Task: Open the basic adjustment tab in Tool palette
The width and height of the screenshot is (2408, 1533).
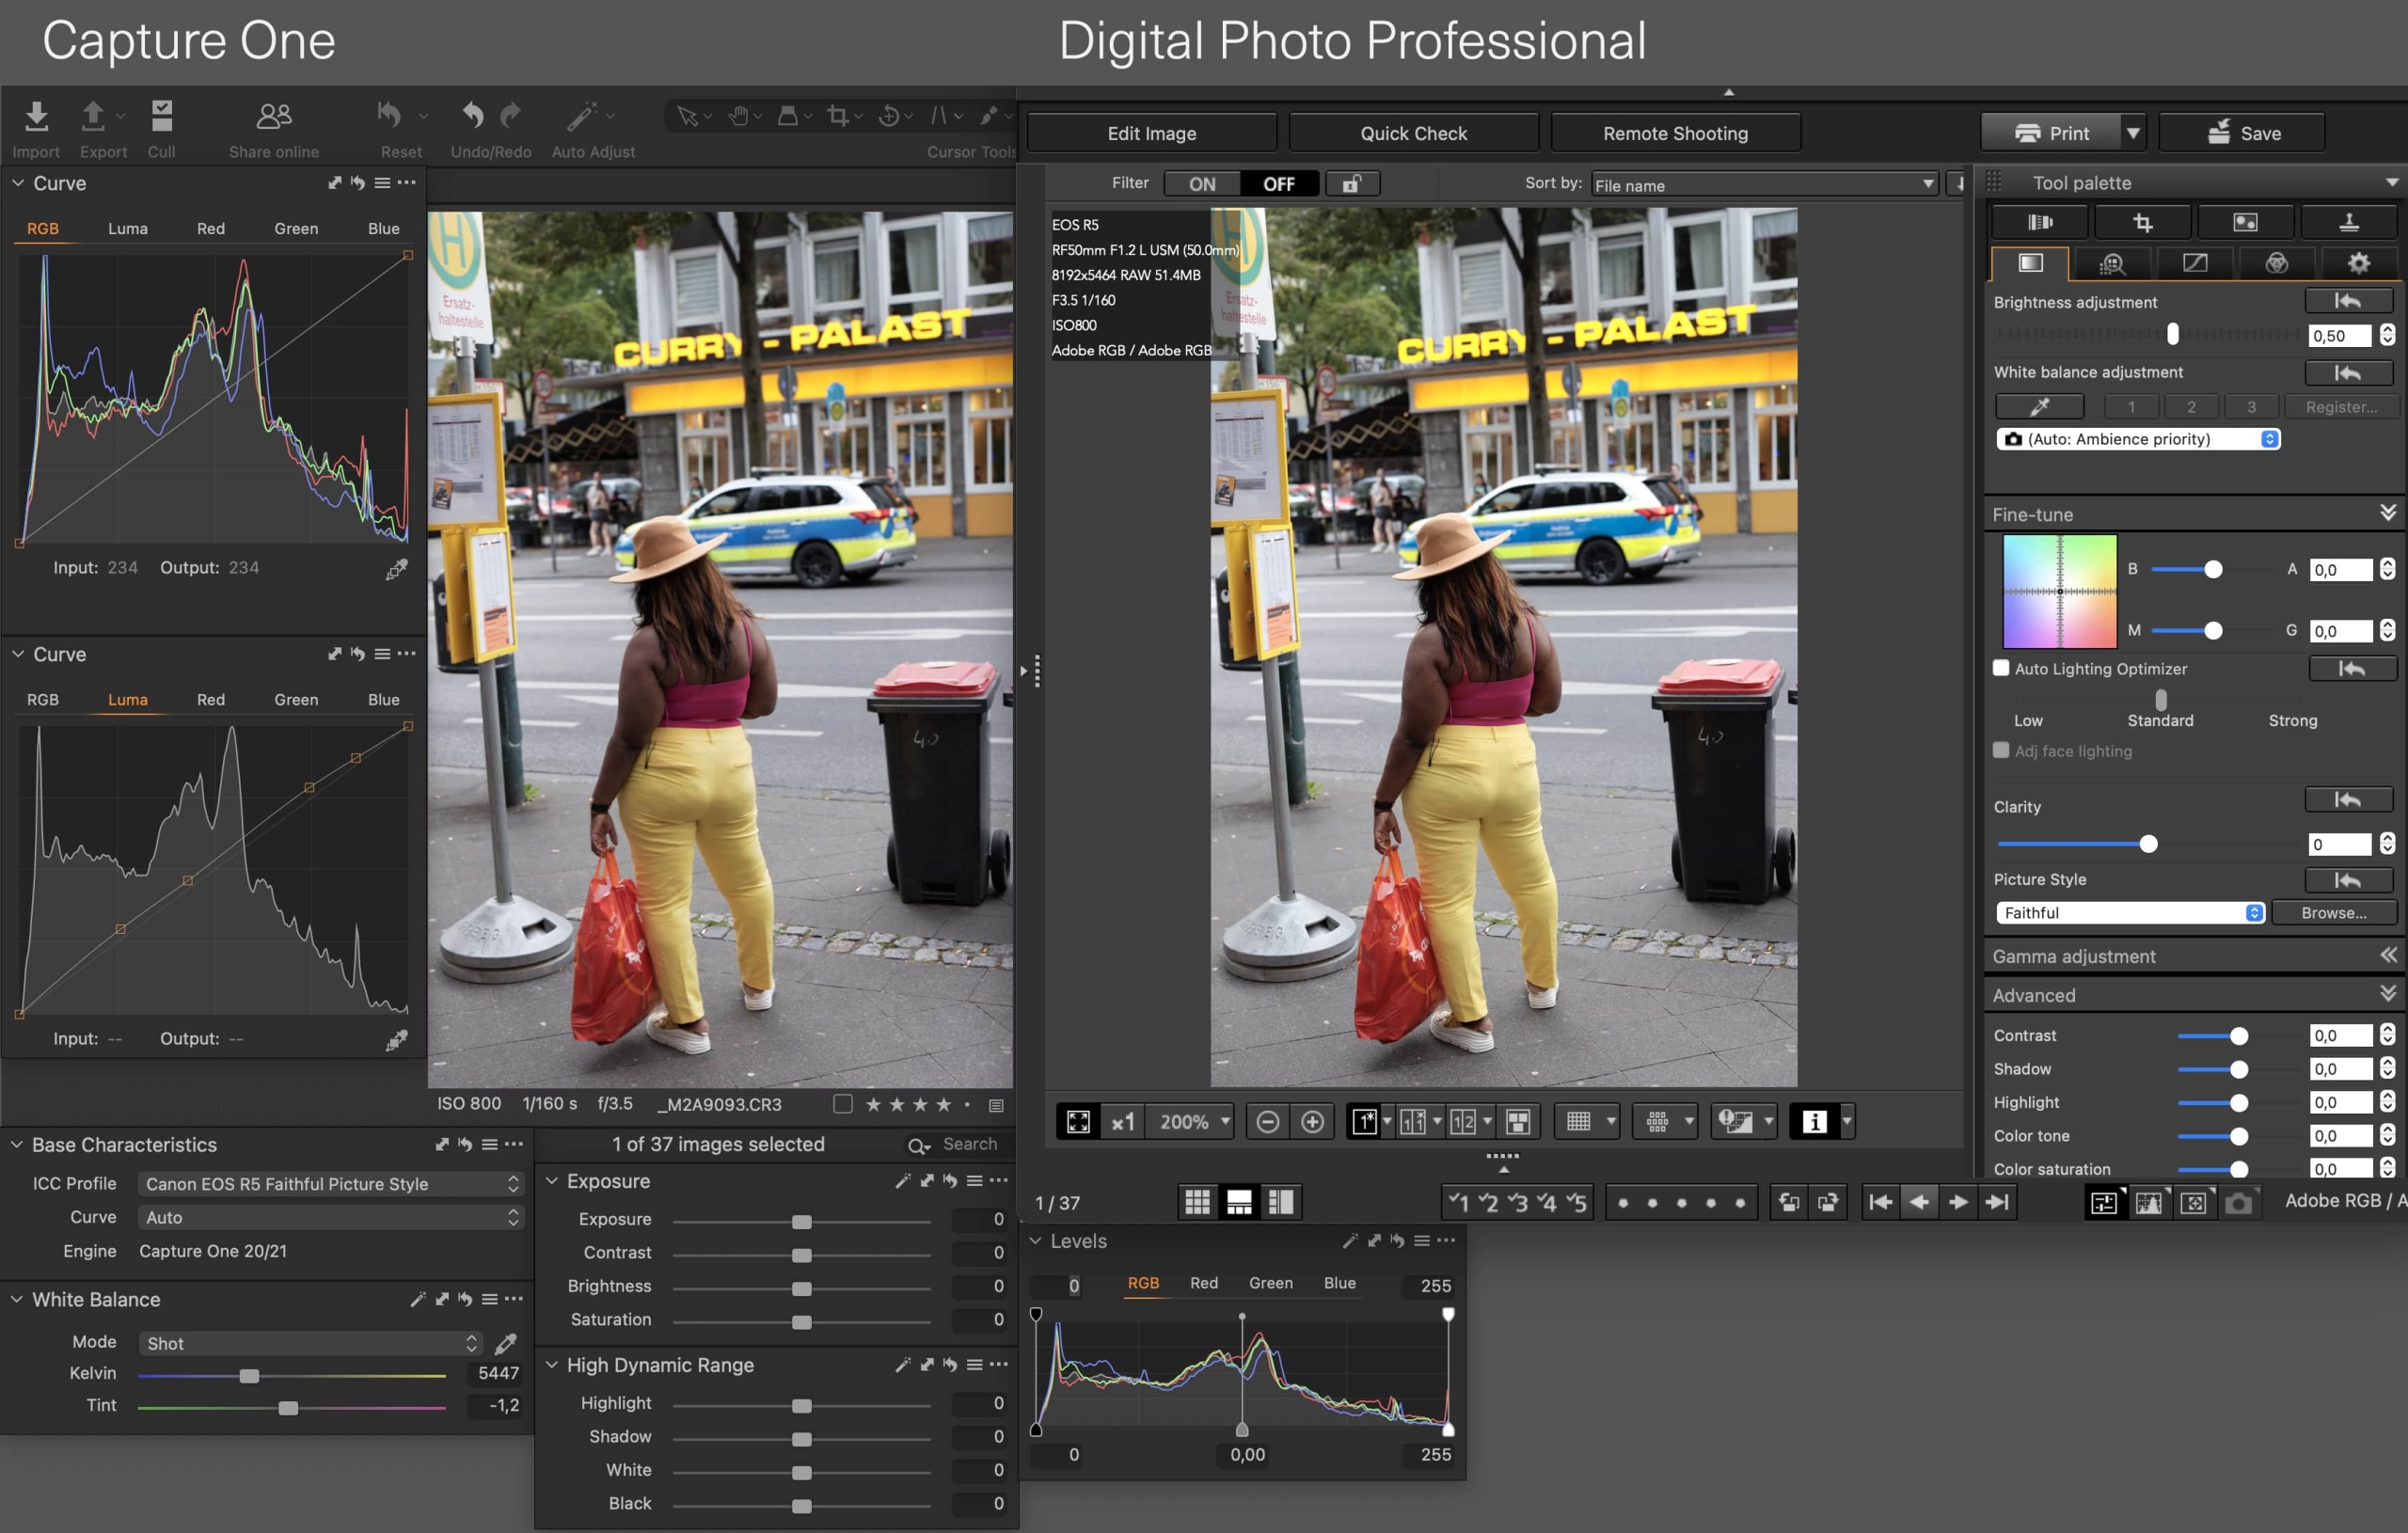Action: click(x=2030, y=263)
